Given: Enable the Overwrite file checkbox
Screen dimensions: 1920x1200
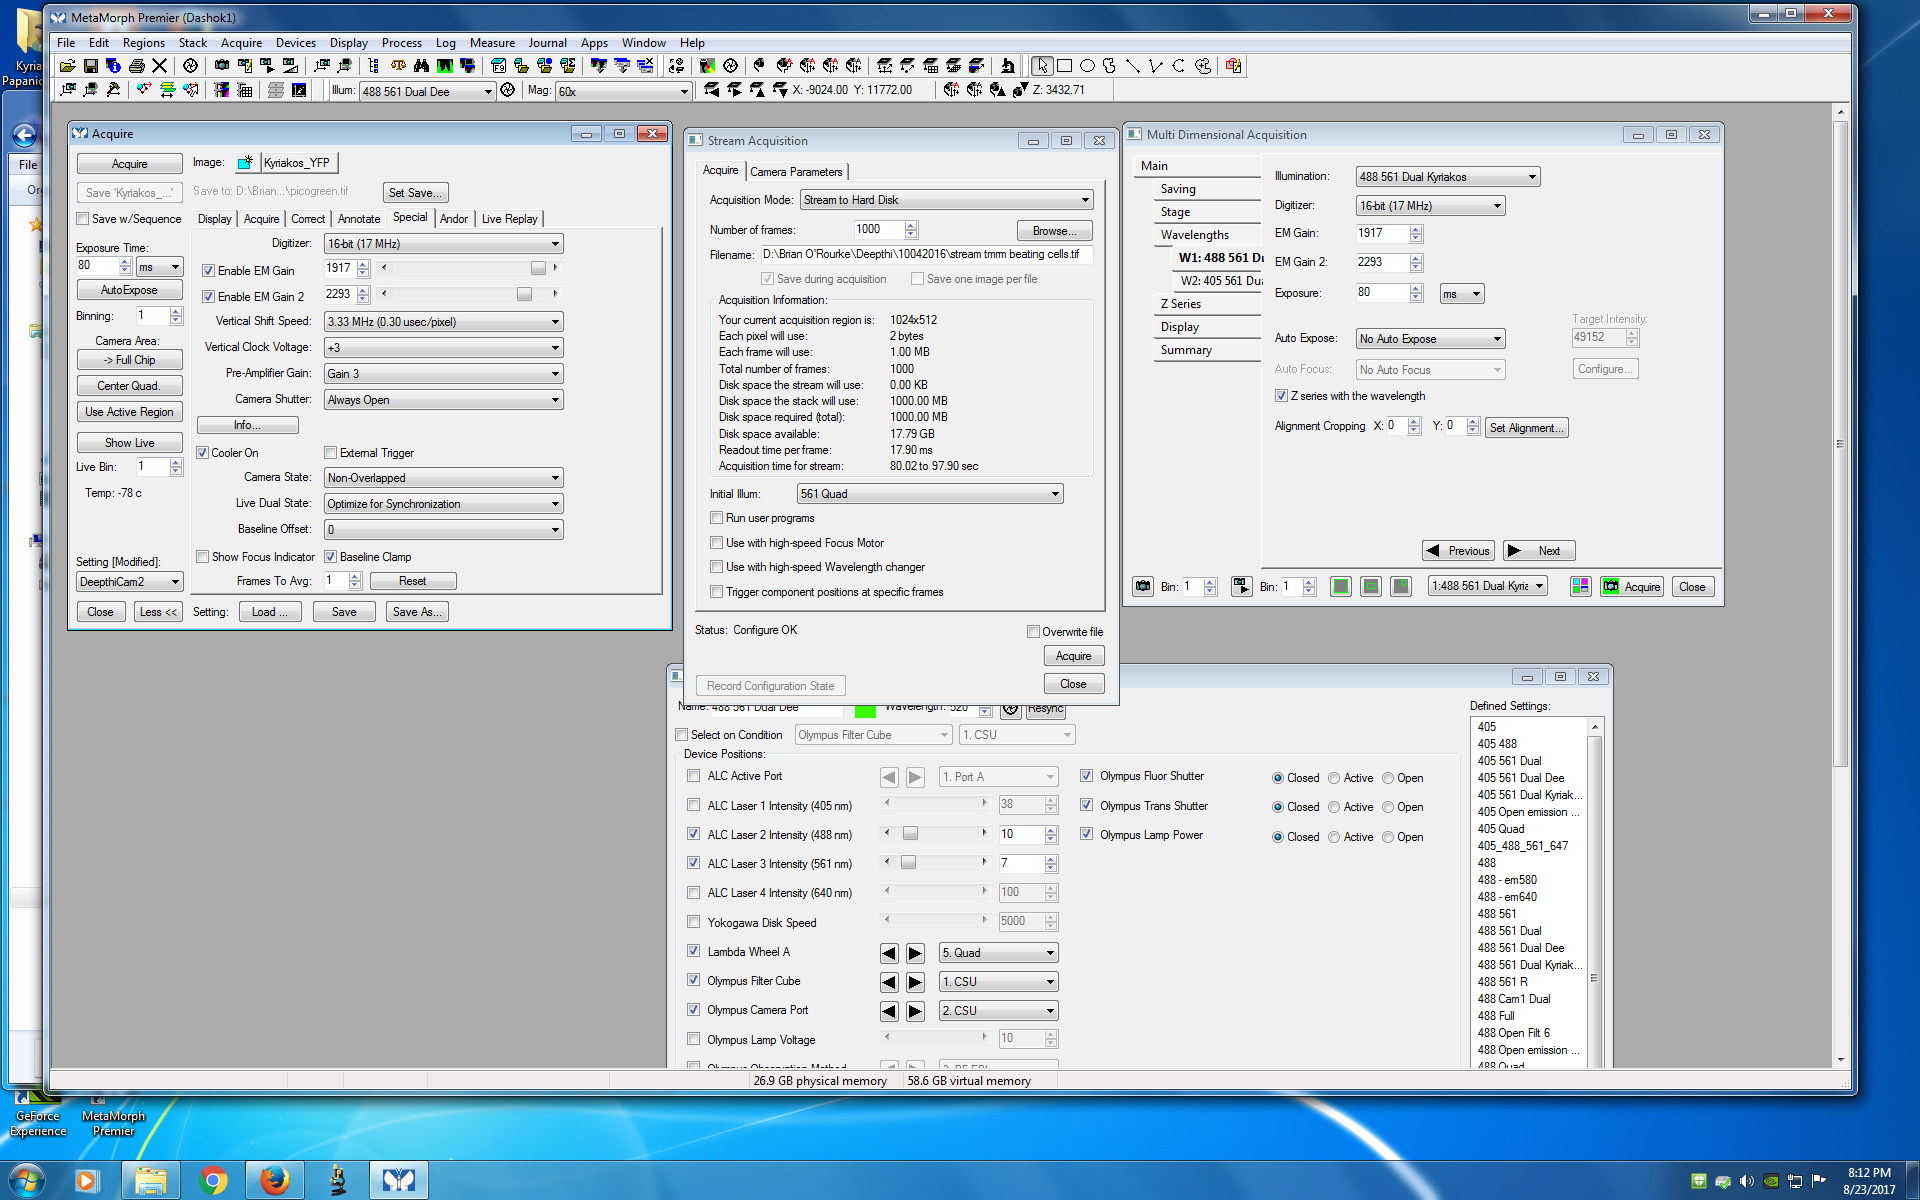Looking at the screenshot, I should (x=1033, y=632).
